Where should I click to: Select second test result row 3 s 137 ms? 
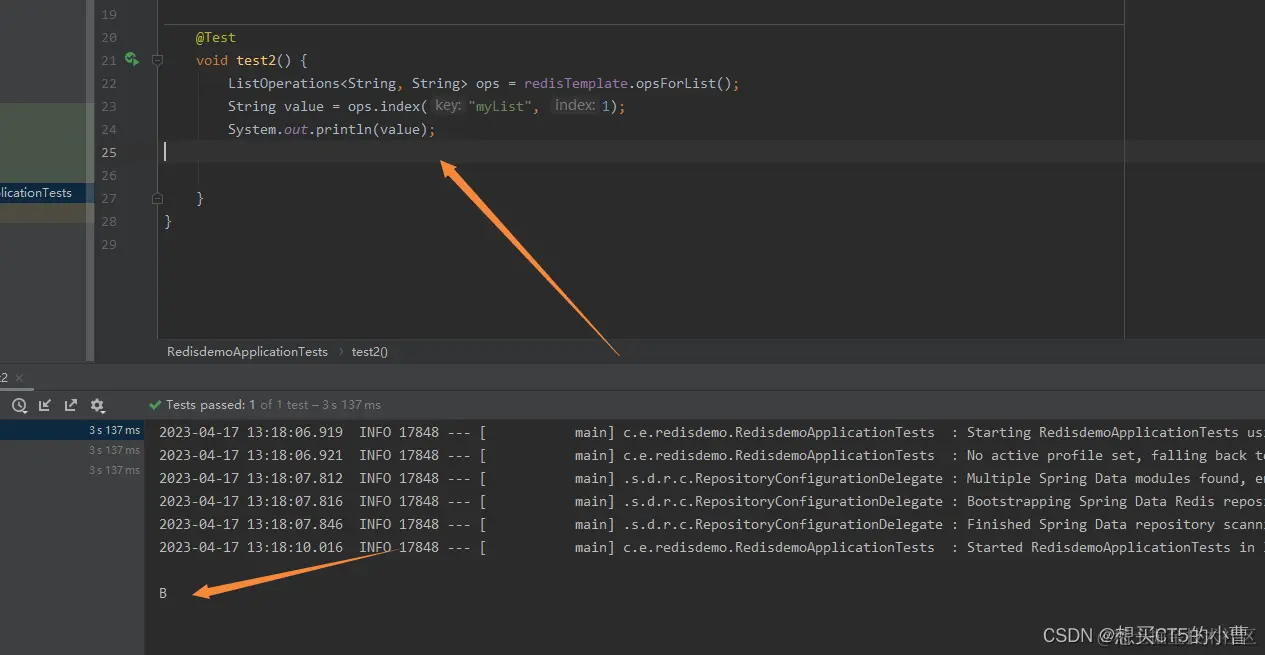[72, 450]
